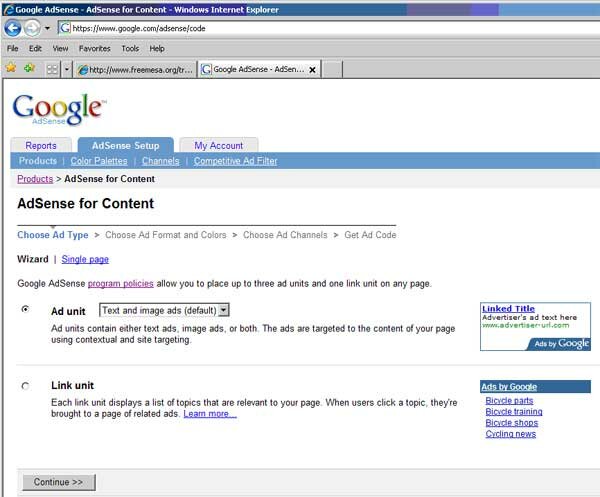Open the program policies link
The image size is (600, 497).
coord(121,284)
